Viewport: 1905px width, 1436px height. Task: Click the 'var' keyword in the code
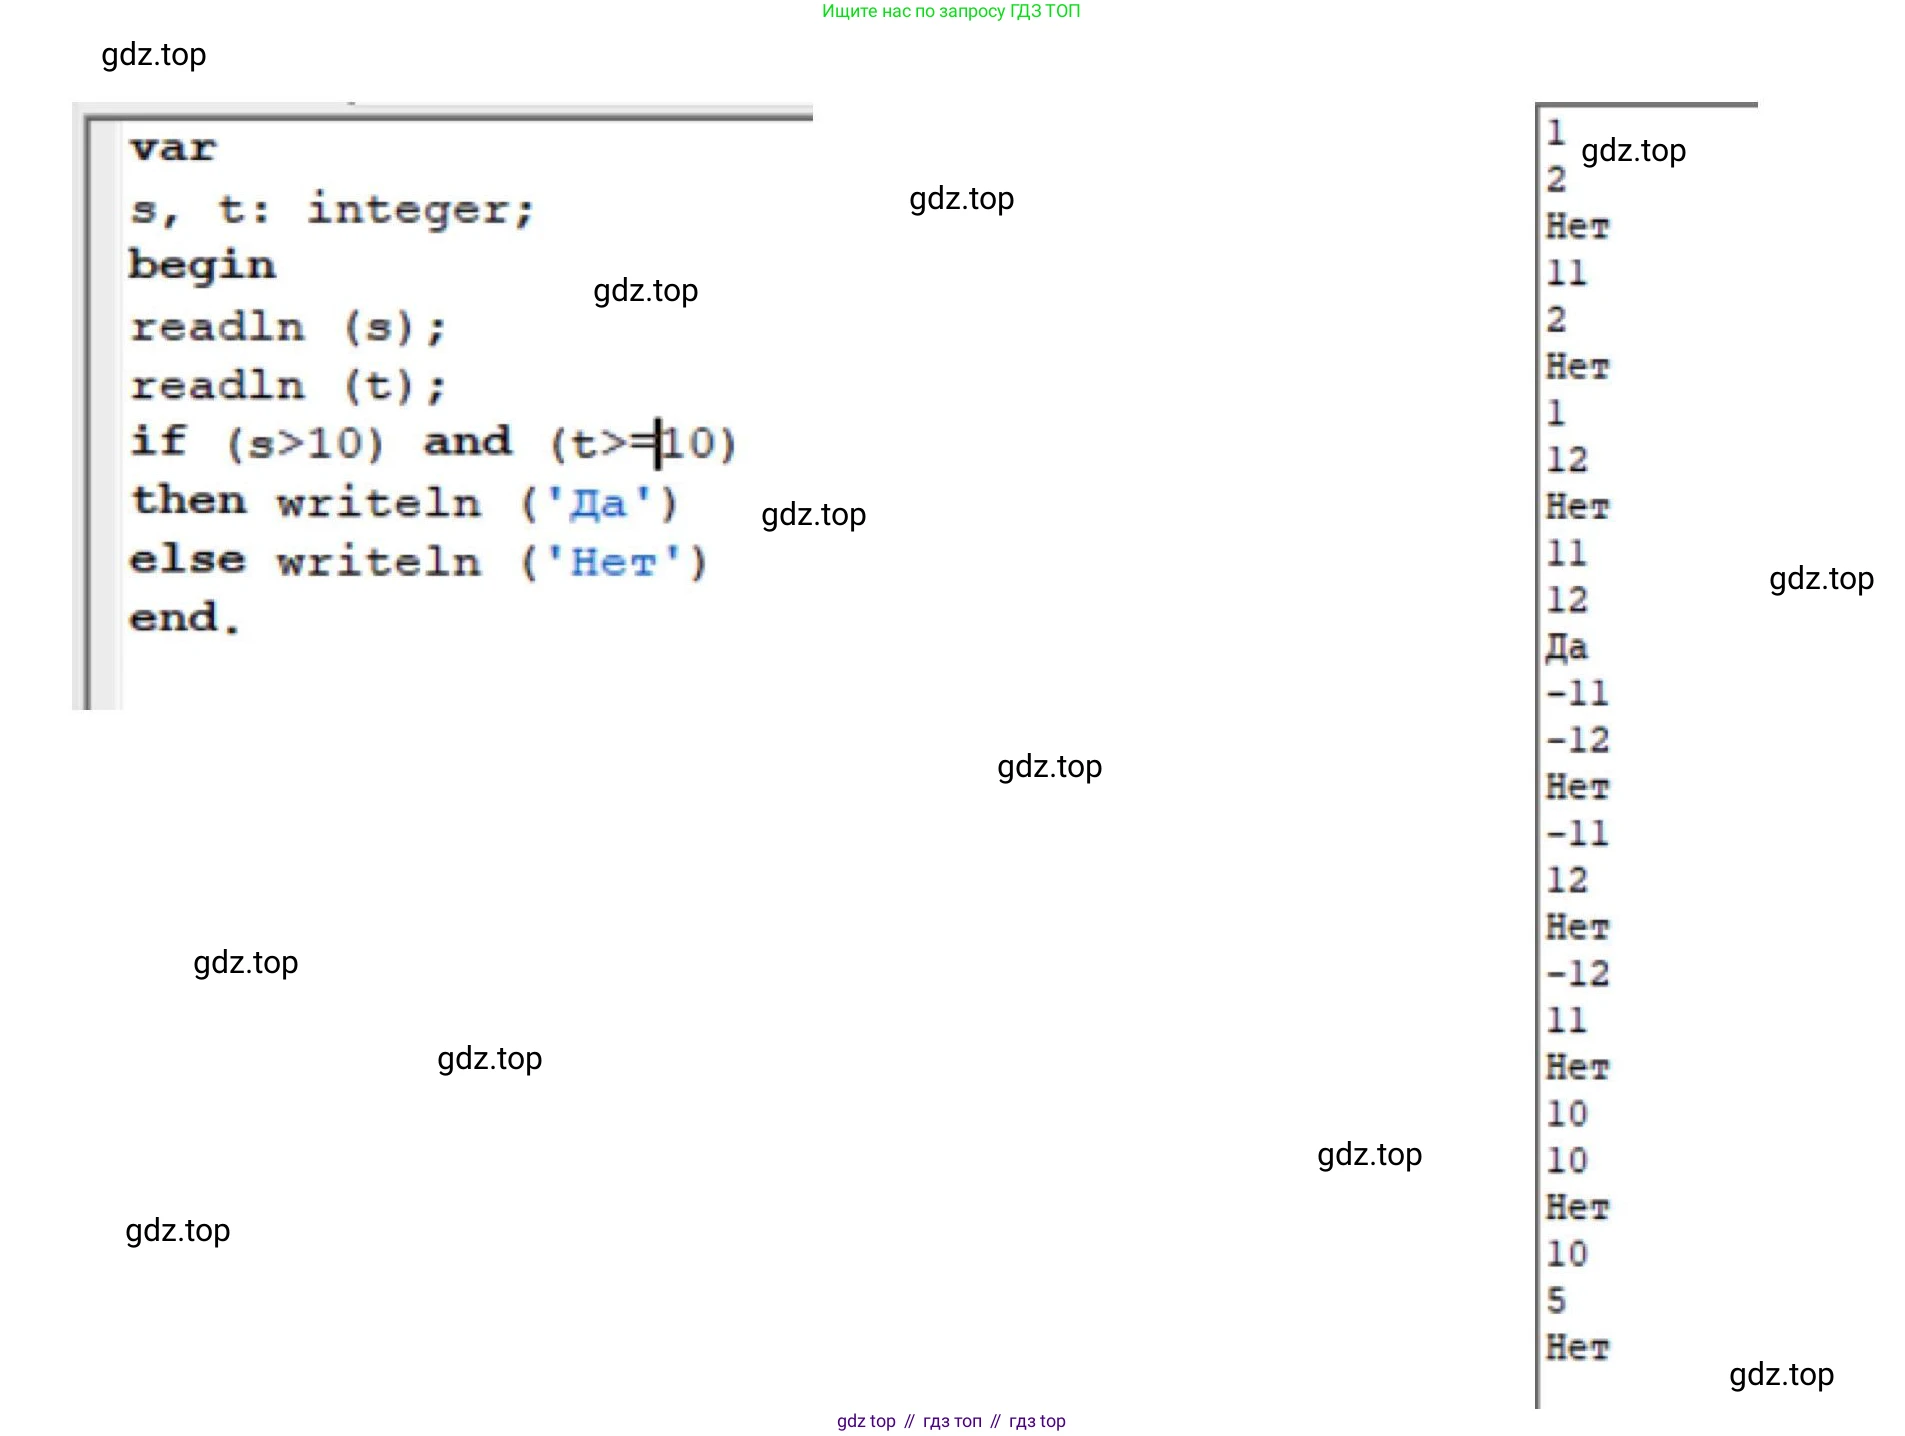(173, 149)
